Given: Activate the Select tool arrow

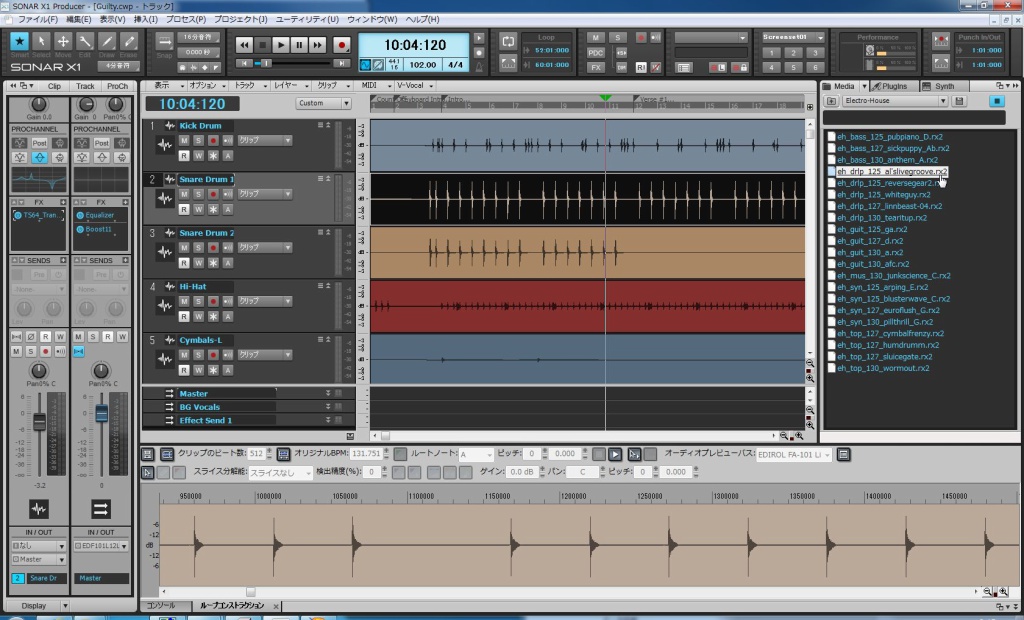Looking at the screenshot, I should point(41,42).
